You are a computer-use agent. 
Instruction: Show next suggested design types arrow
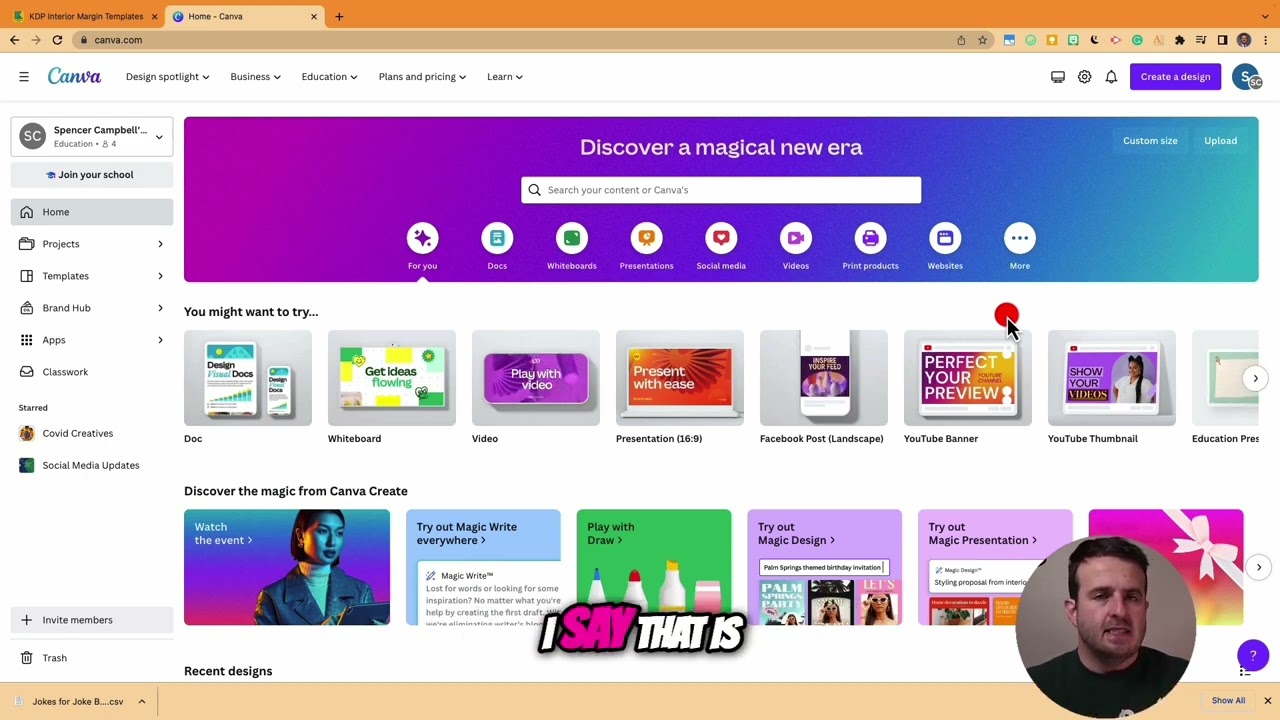1255,378
